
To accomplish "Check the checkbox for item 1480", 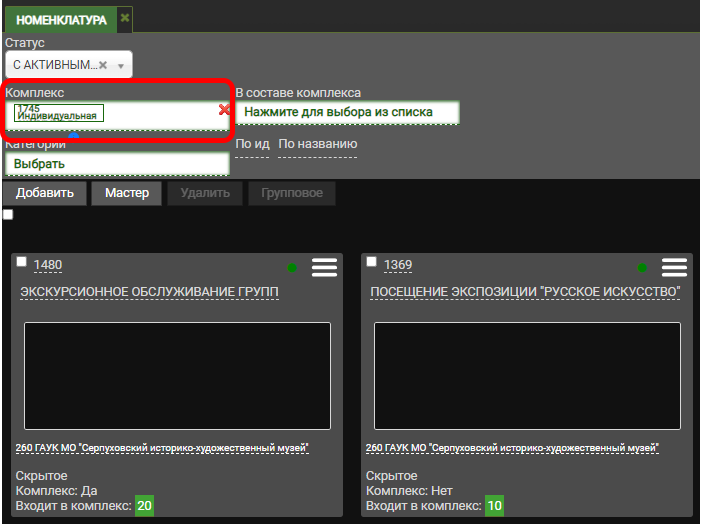I will 22,262.
